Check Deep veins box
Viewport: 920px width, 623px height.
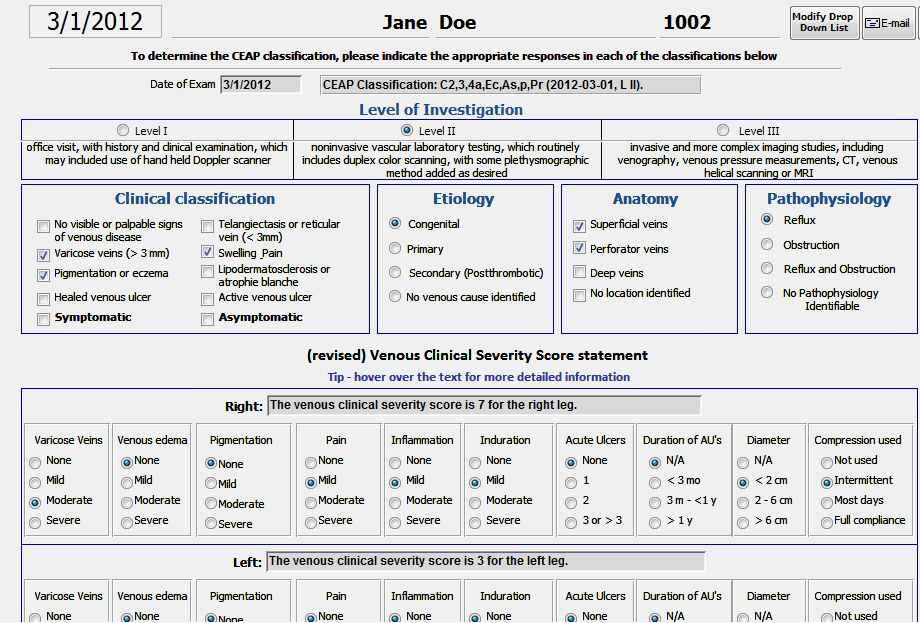click(579, 272)
